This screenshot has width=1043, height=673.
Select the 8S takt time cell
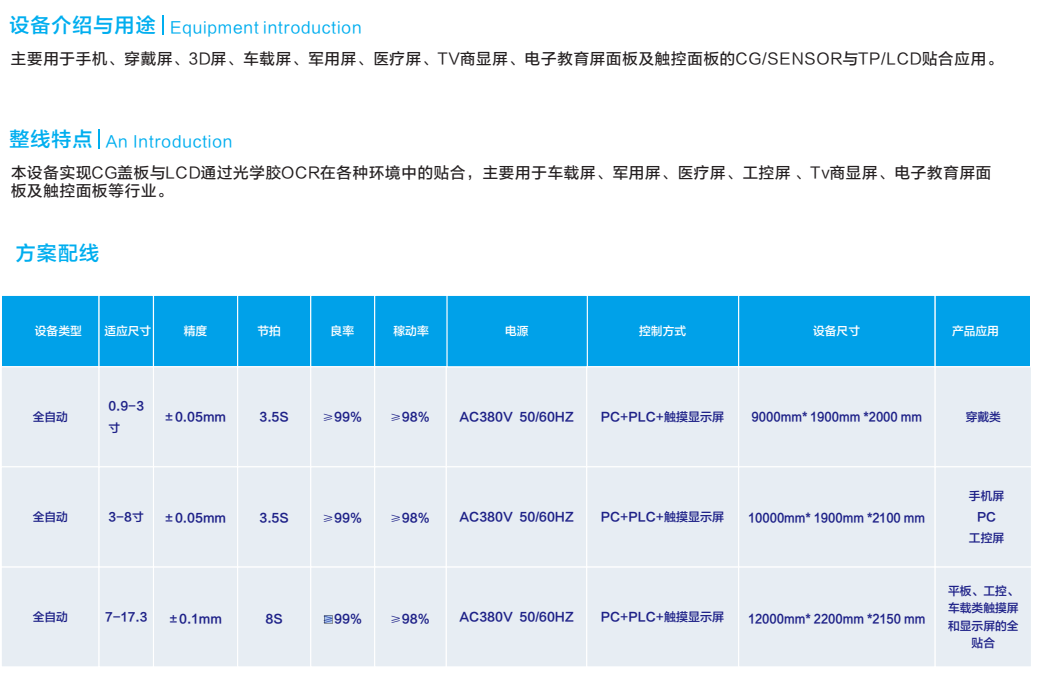pyautogui.click(x=273, y=619)
